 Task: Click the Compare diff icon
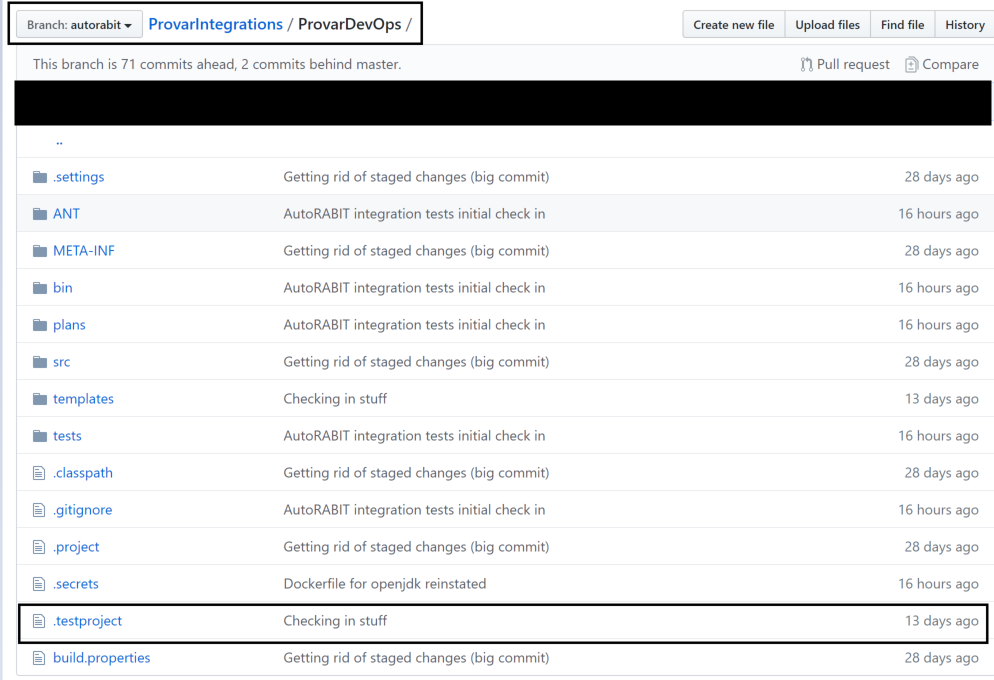point(911,65)
